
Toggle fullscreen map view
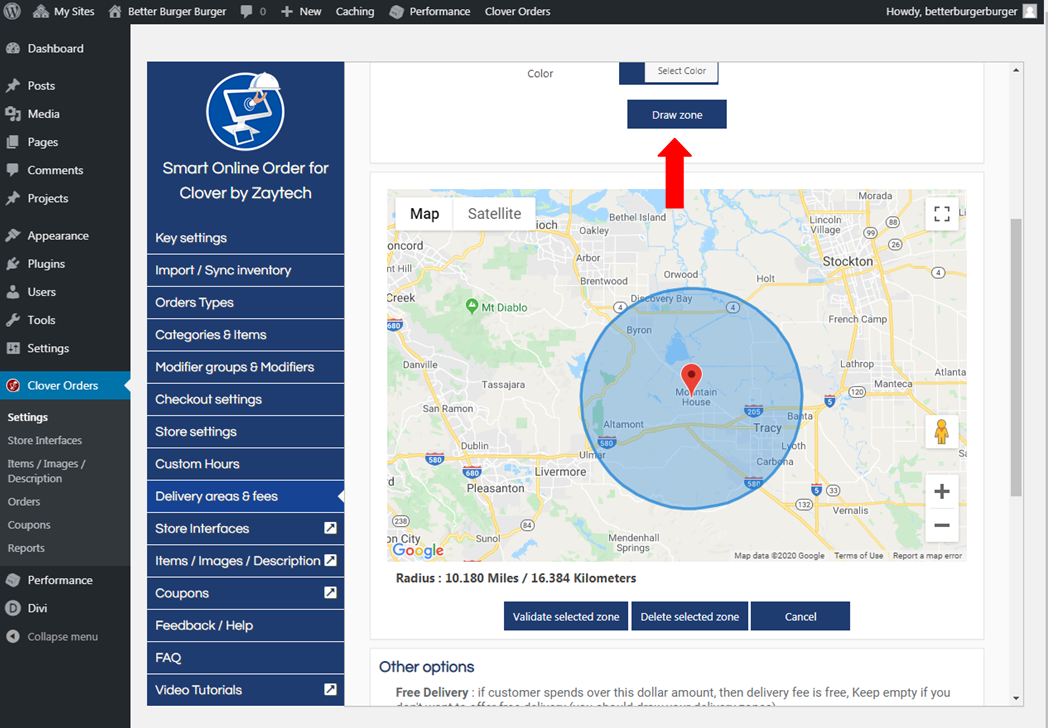[x=942, y=214]
